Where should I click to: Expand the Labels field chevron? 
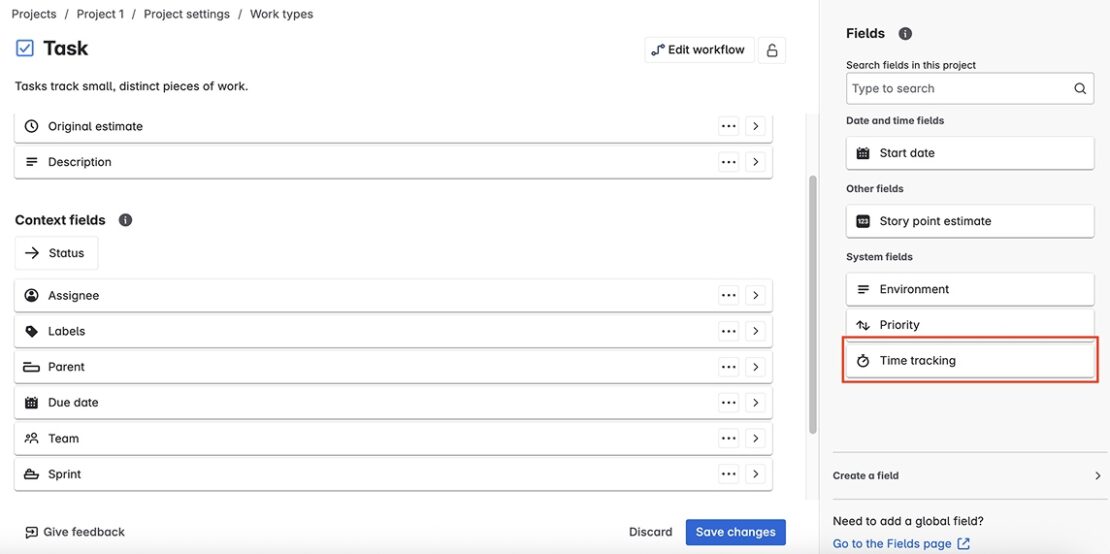[x=755, y=331]
